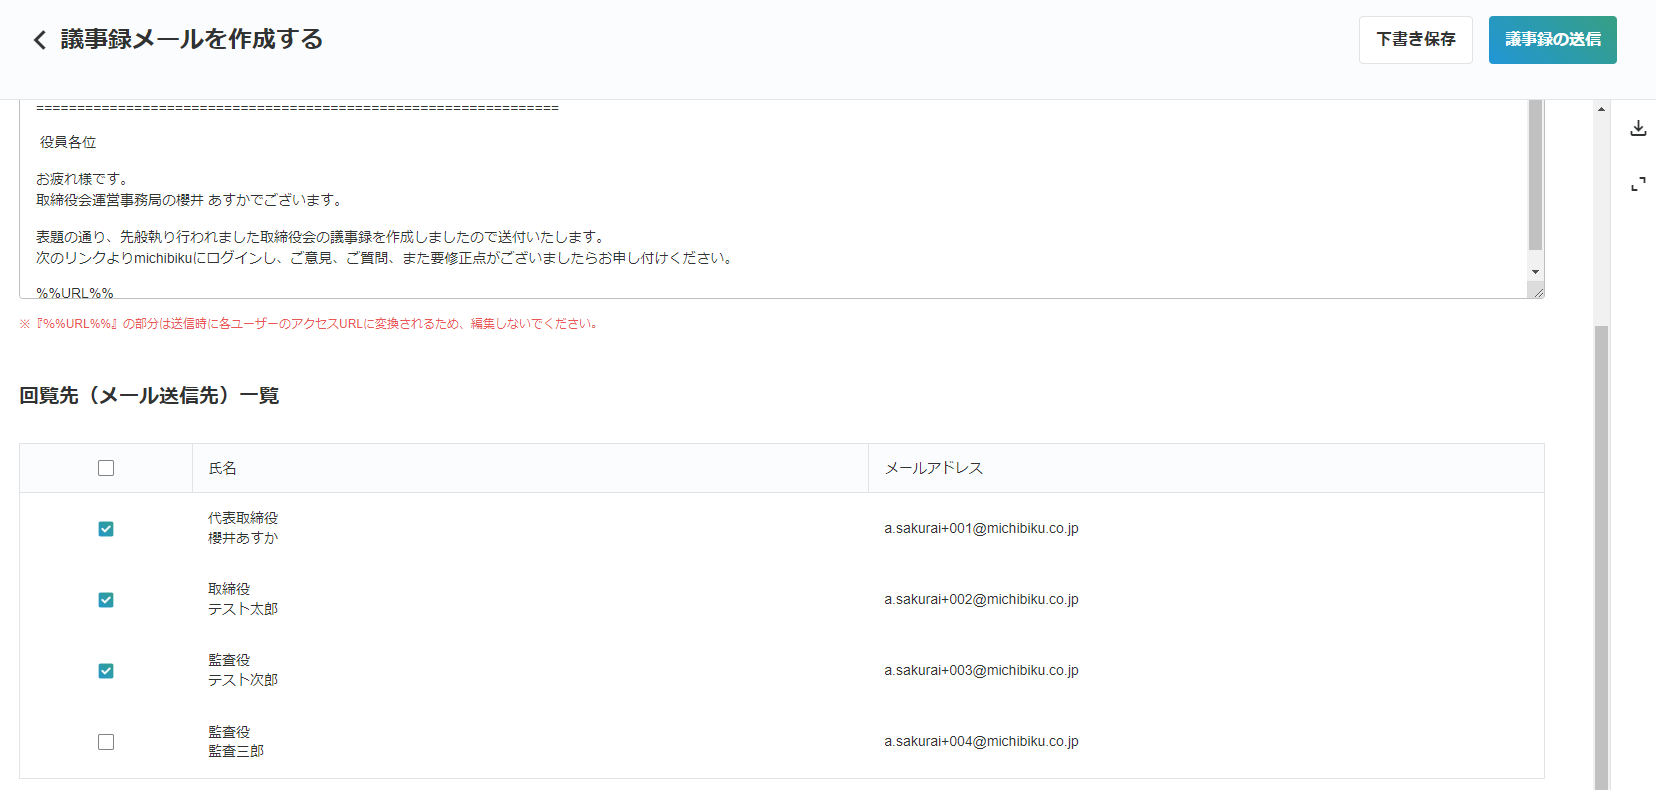Uncheck the 取締役 テスト太郎 checkbox
This screenshot has width=1656, height=790.
[x=106, y=600]
